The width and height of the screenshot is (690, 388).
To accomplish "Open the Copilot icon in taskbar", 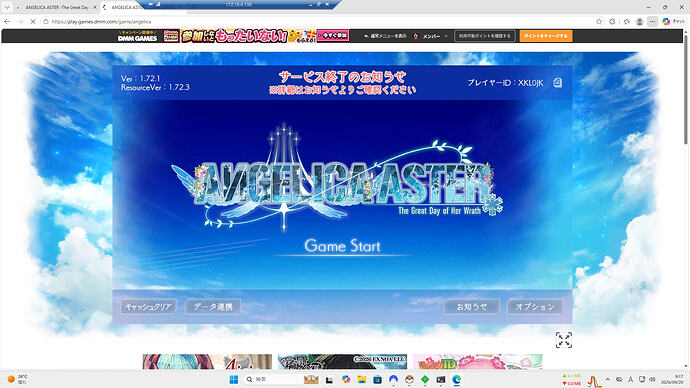I will 346,379.
